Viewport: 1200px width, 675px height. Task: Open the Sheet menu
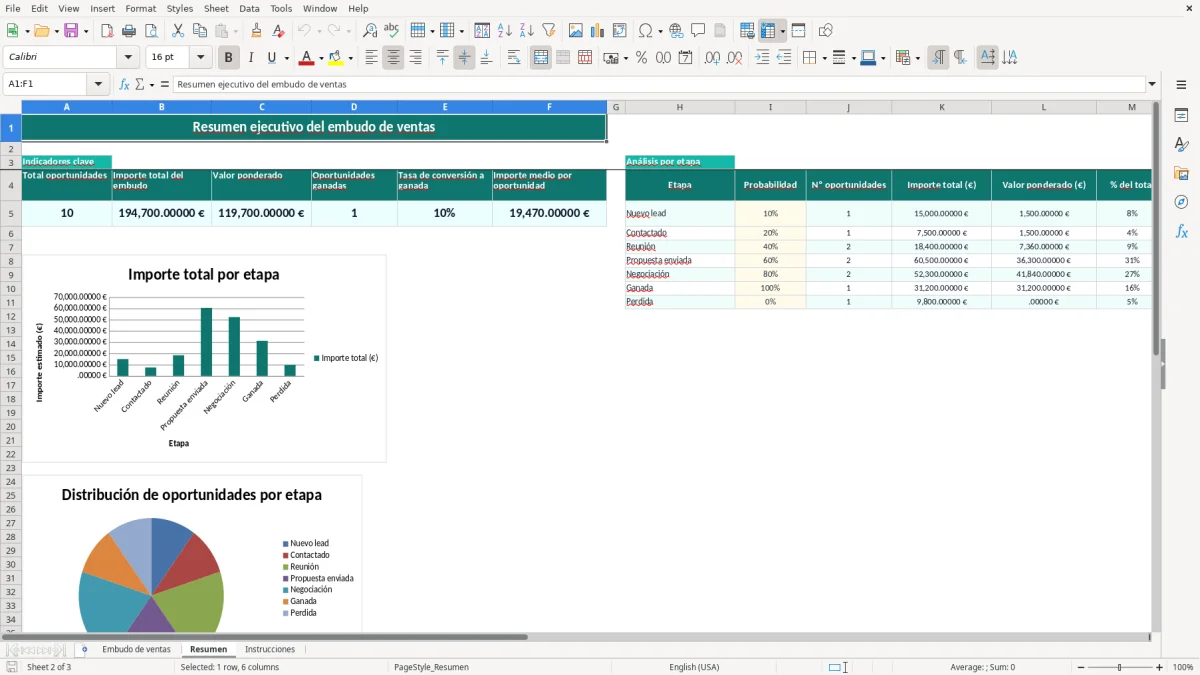[216, 8]
